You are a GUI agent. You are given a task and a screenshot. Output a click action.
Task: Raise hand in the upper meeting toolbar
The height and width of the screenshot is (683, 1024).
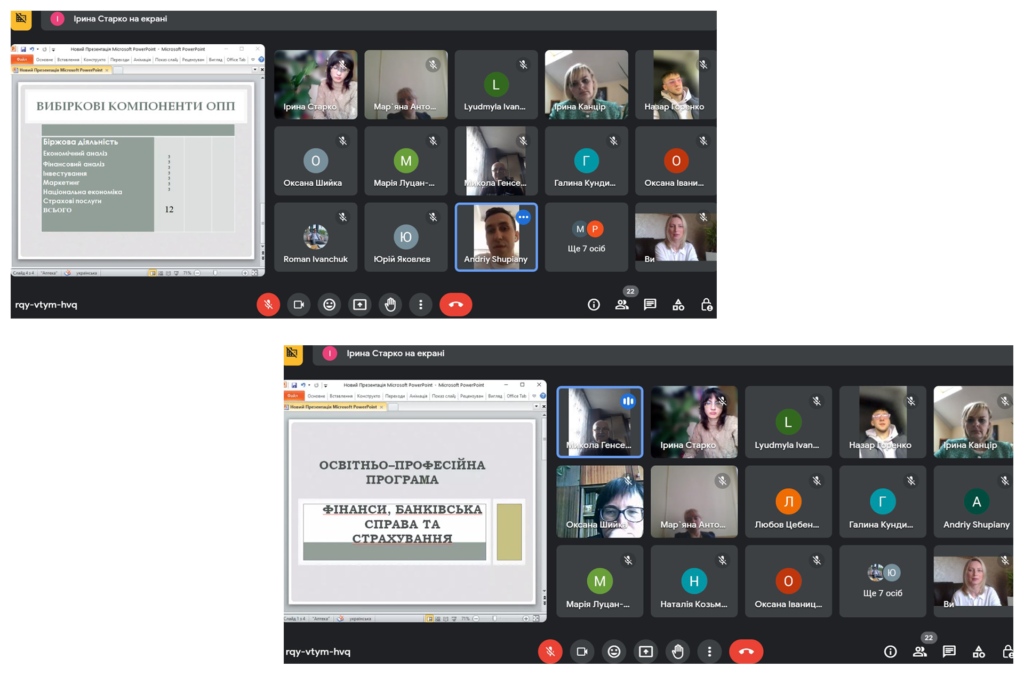point(390,304)
